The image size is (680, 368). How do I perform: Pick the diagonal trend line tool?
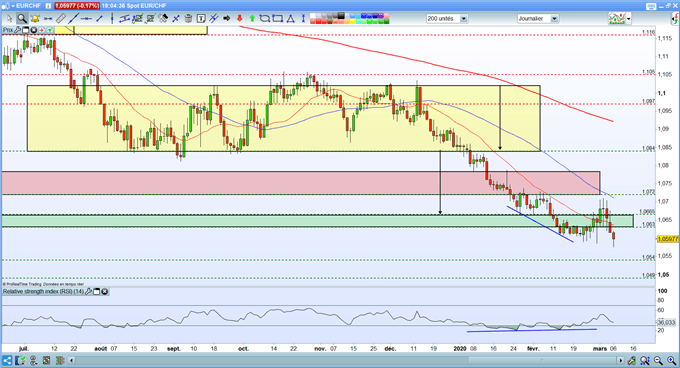[74, 19]
